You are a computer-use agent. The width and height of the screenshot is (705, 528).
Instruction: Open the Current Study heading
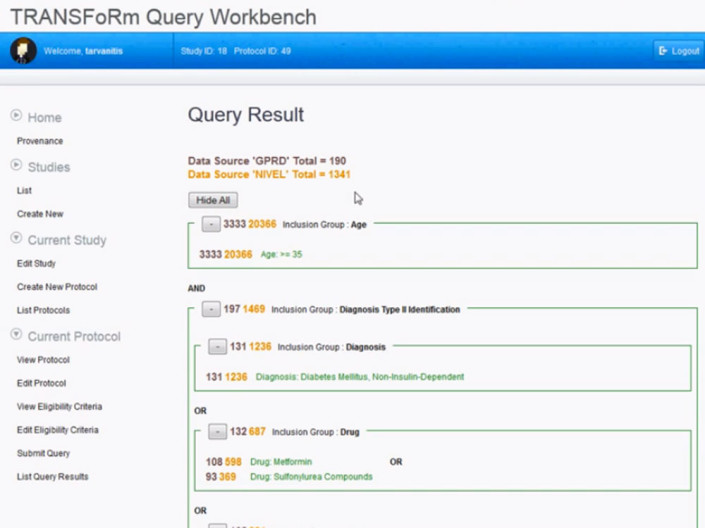coord(67,240)
